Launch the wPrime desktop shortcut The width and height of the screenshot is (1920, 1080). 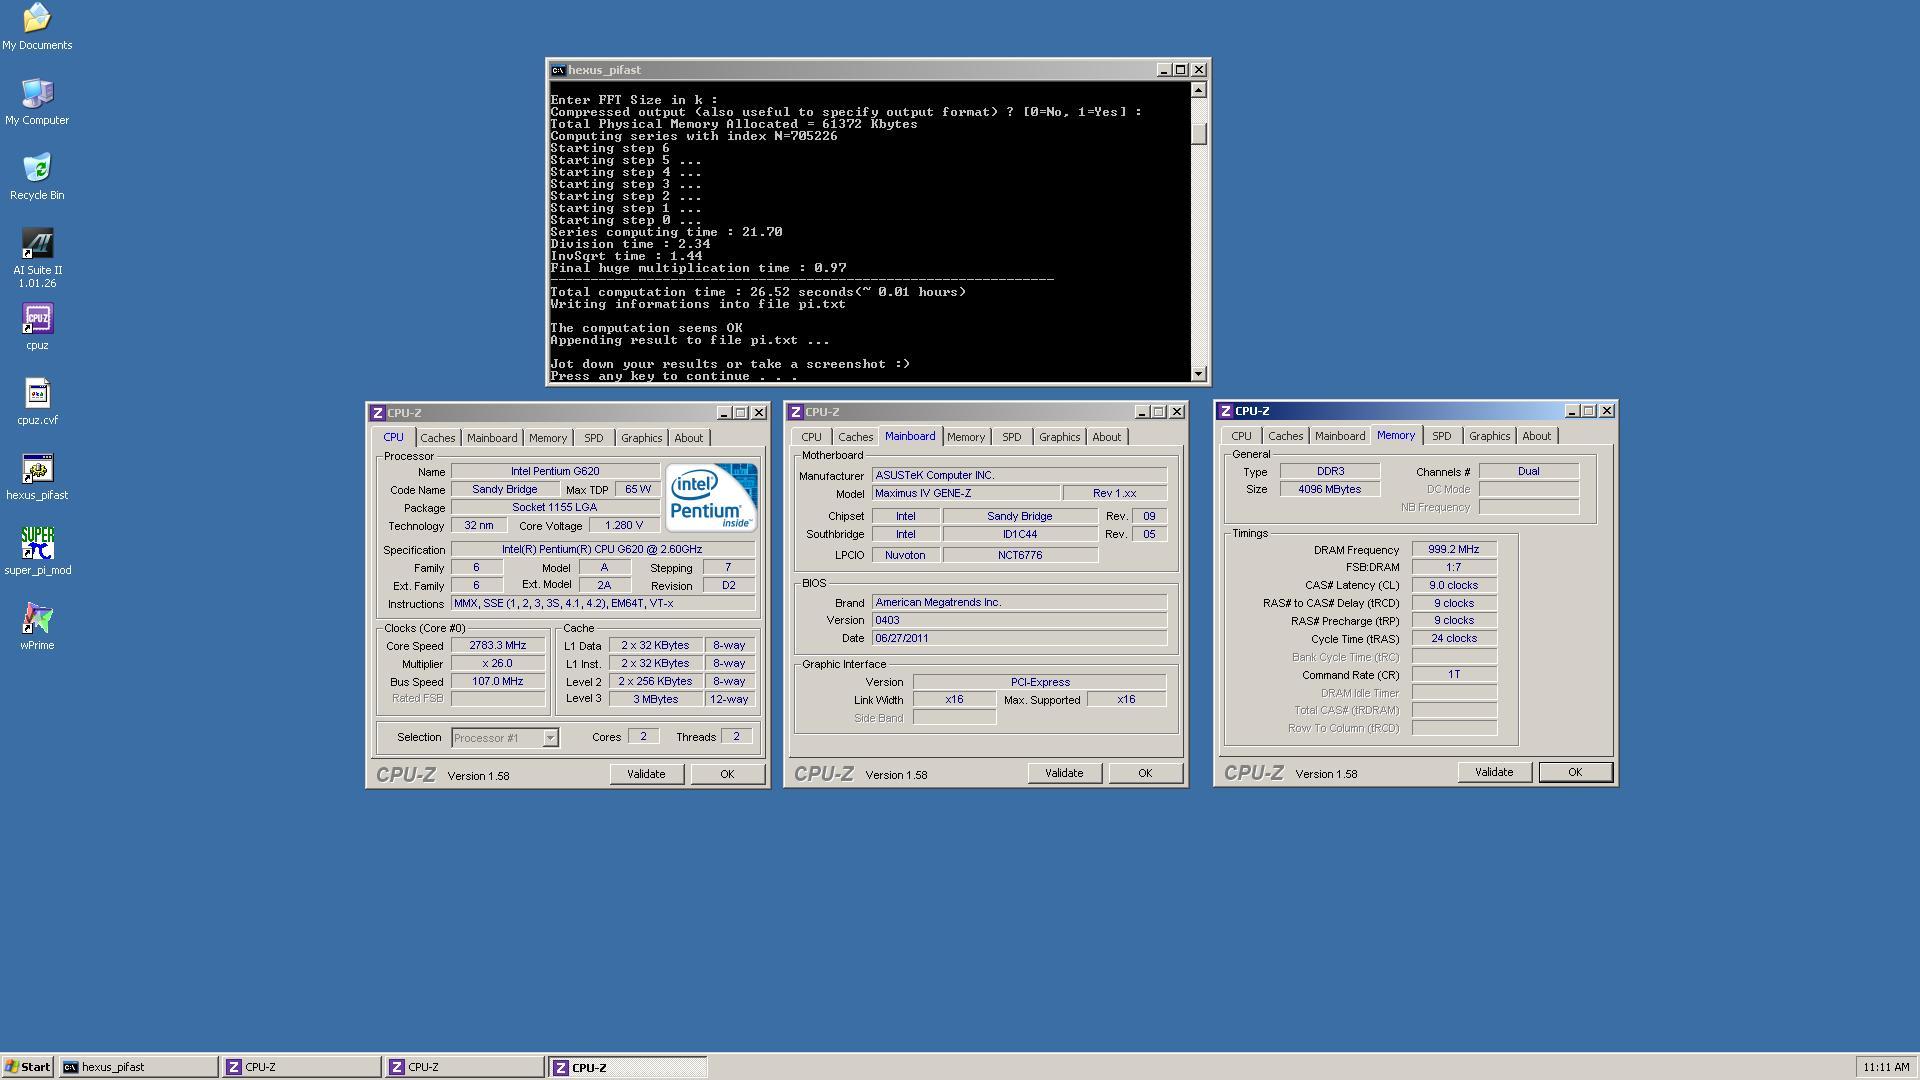(37, 627)
